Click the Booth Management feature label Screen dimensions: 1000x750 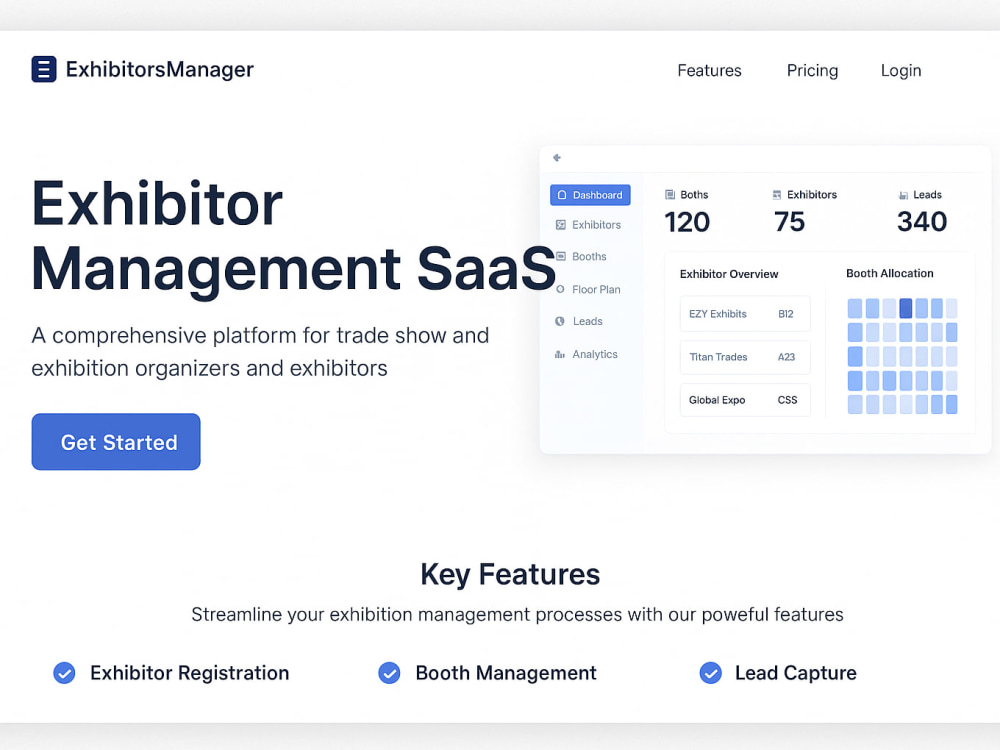(x=506, y=673)
